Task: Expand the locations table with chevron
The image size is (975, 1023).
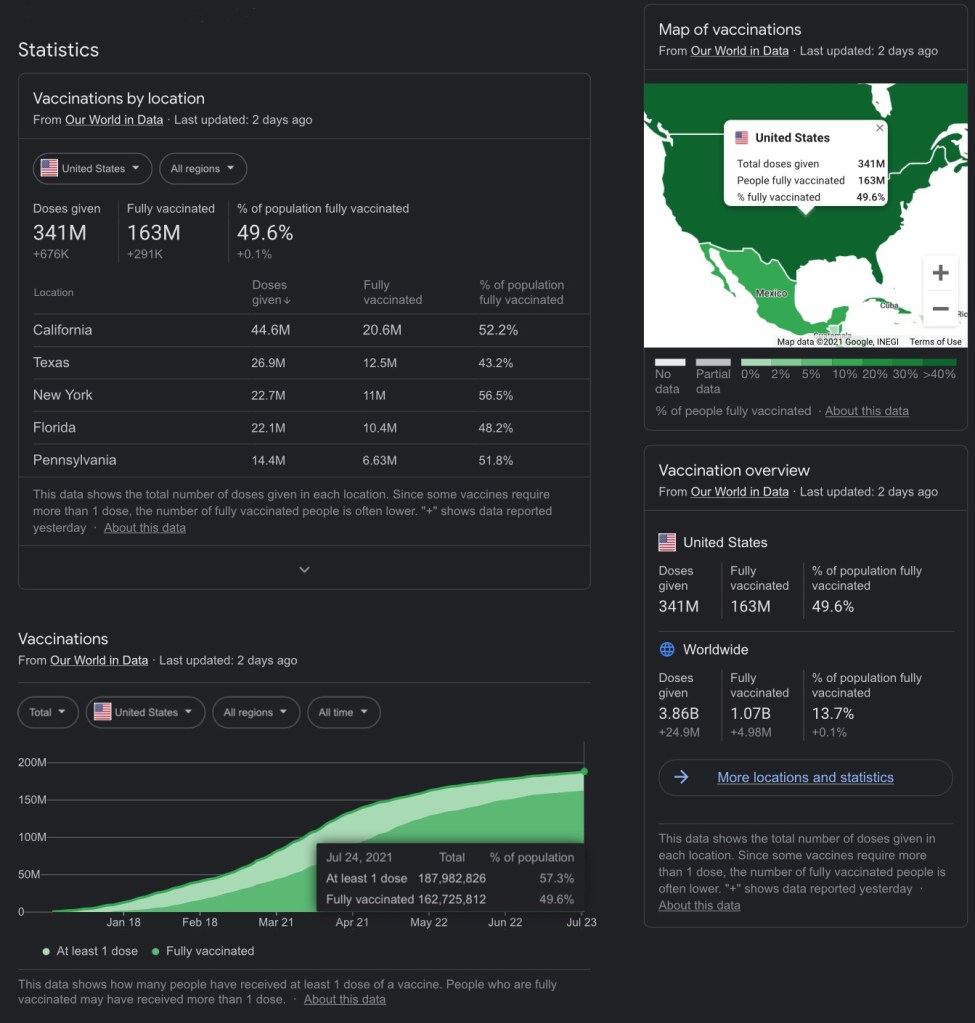Action: click(x=304, y=569)
